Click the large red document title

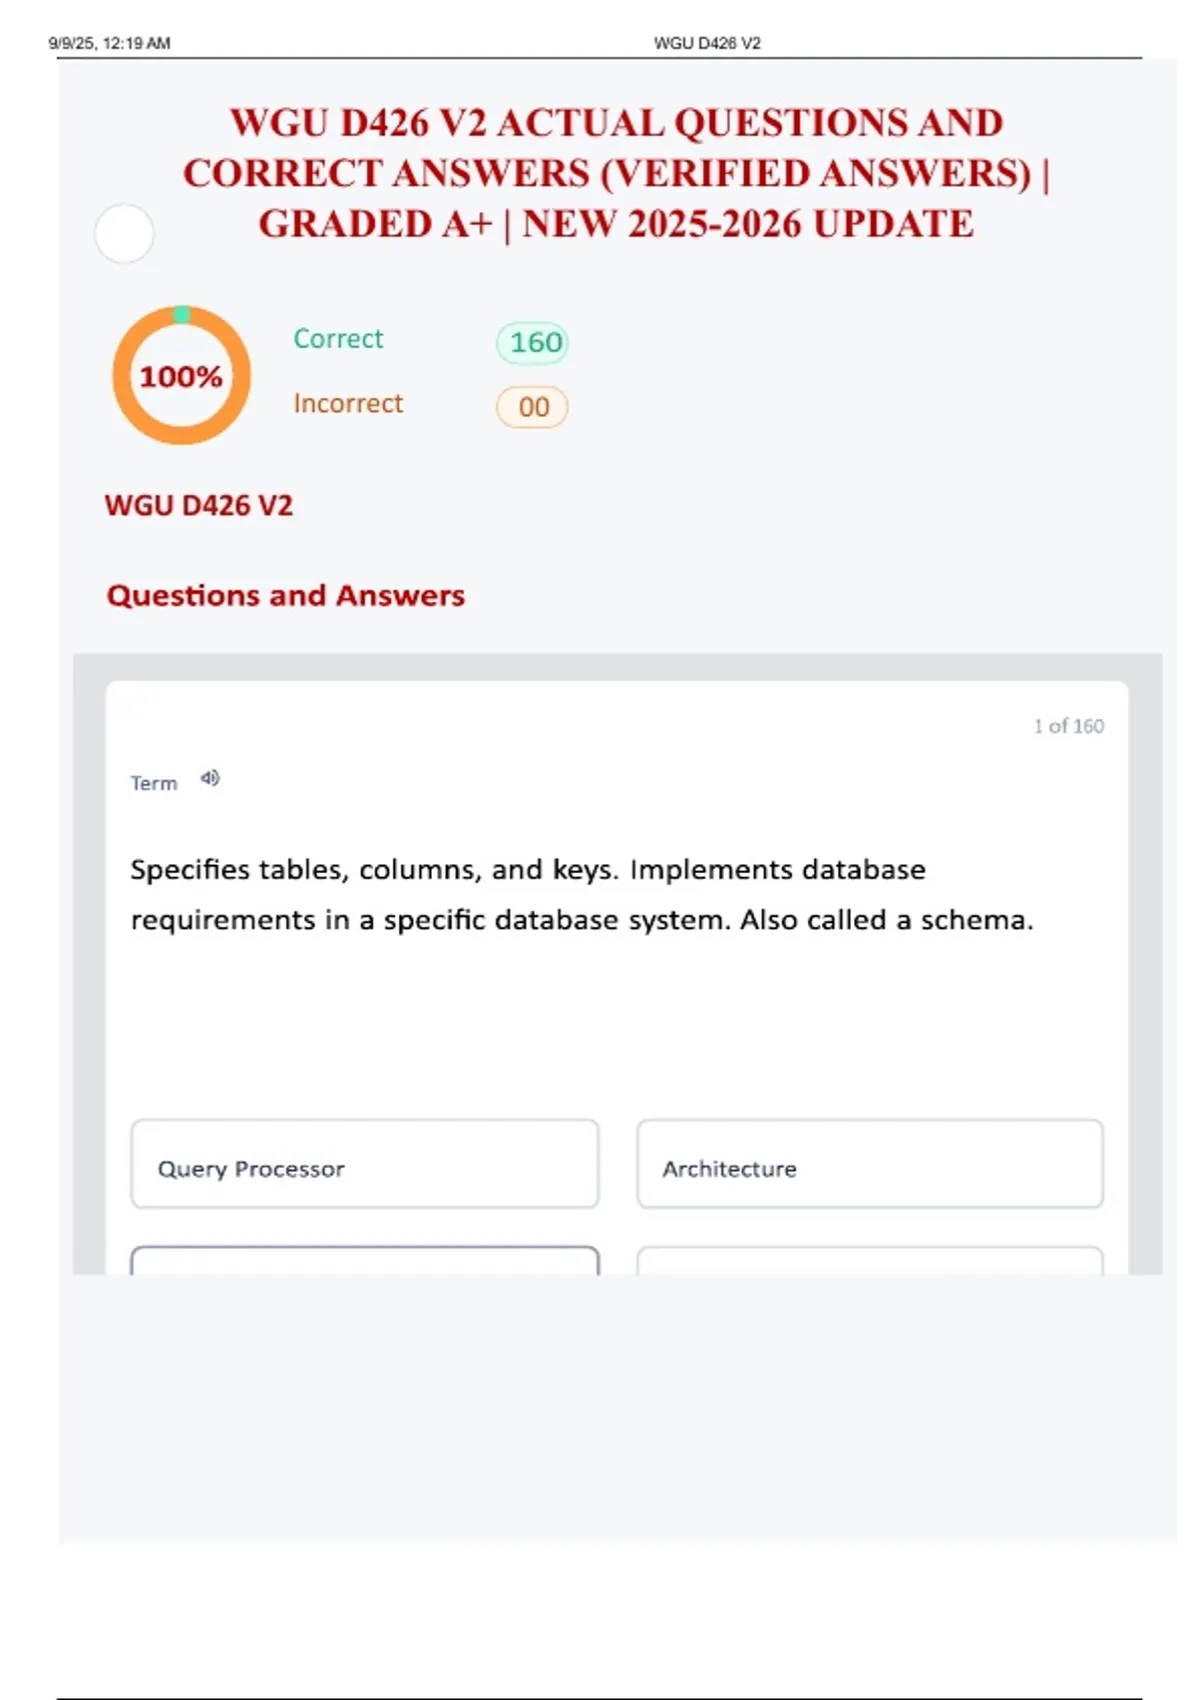616,173
